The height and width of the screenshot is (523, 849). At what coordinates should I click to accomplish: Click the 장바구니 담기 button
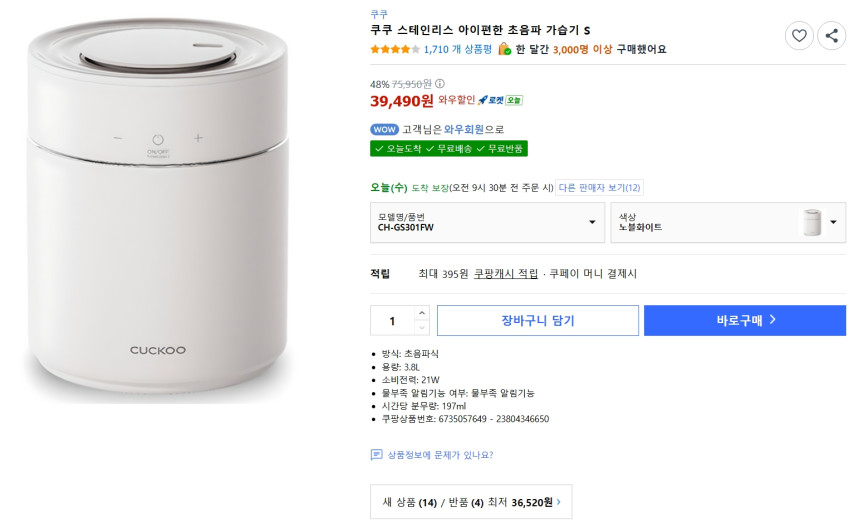click(537, 320)
